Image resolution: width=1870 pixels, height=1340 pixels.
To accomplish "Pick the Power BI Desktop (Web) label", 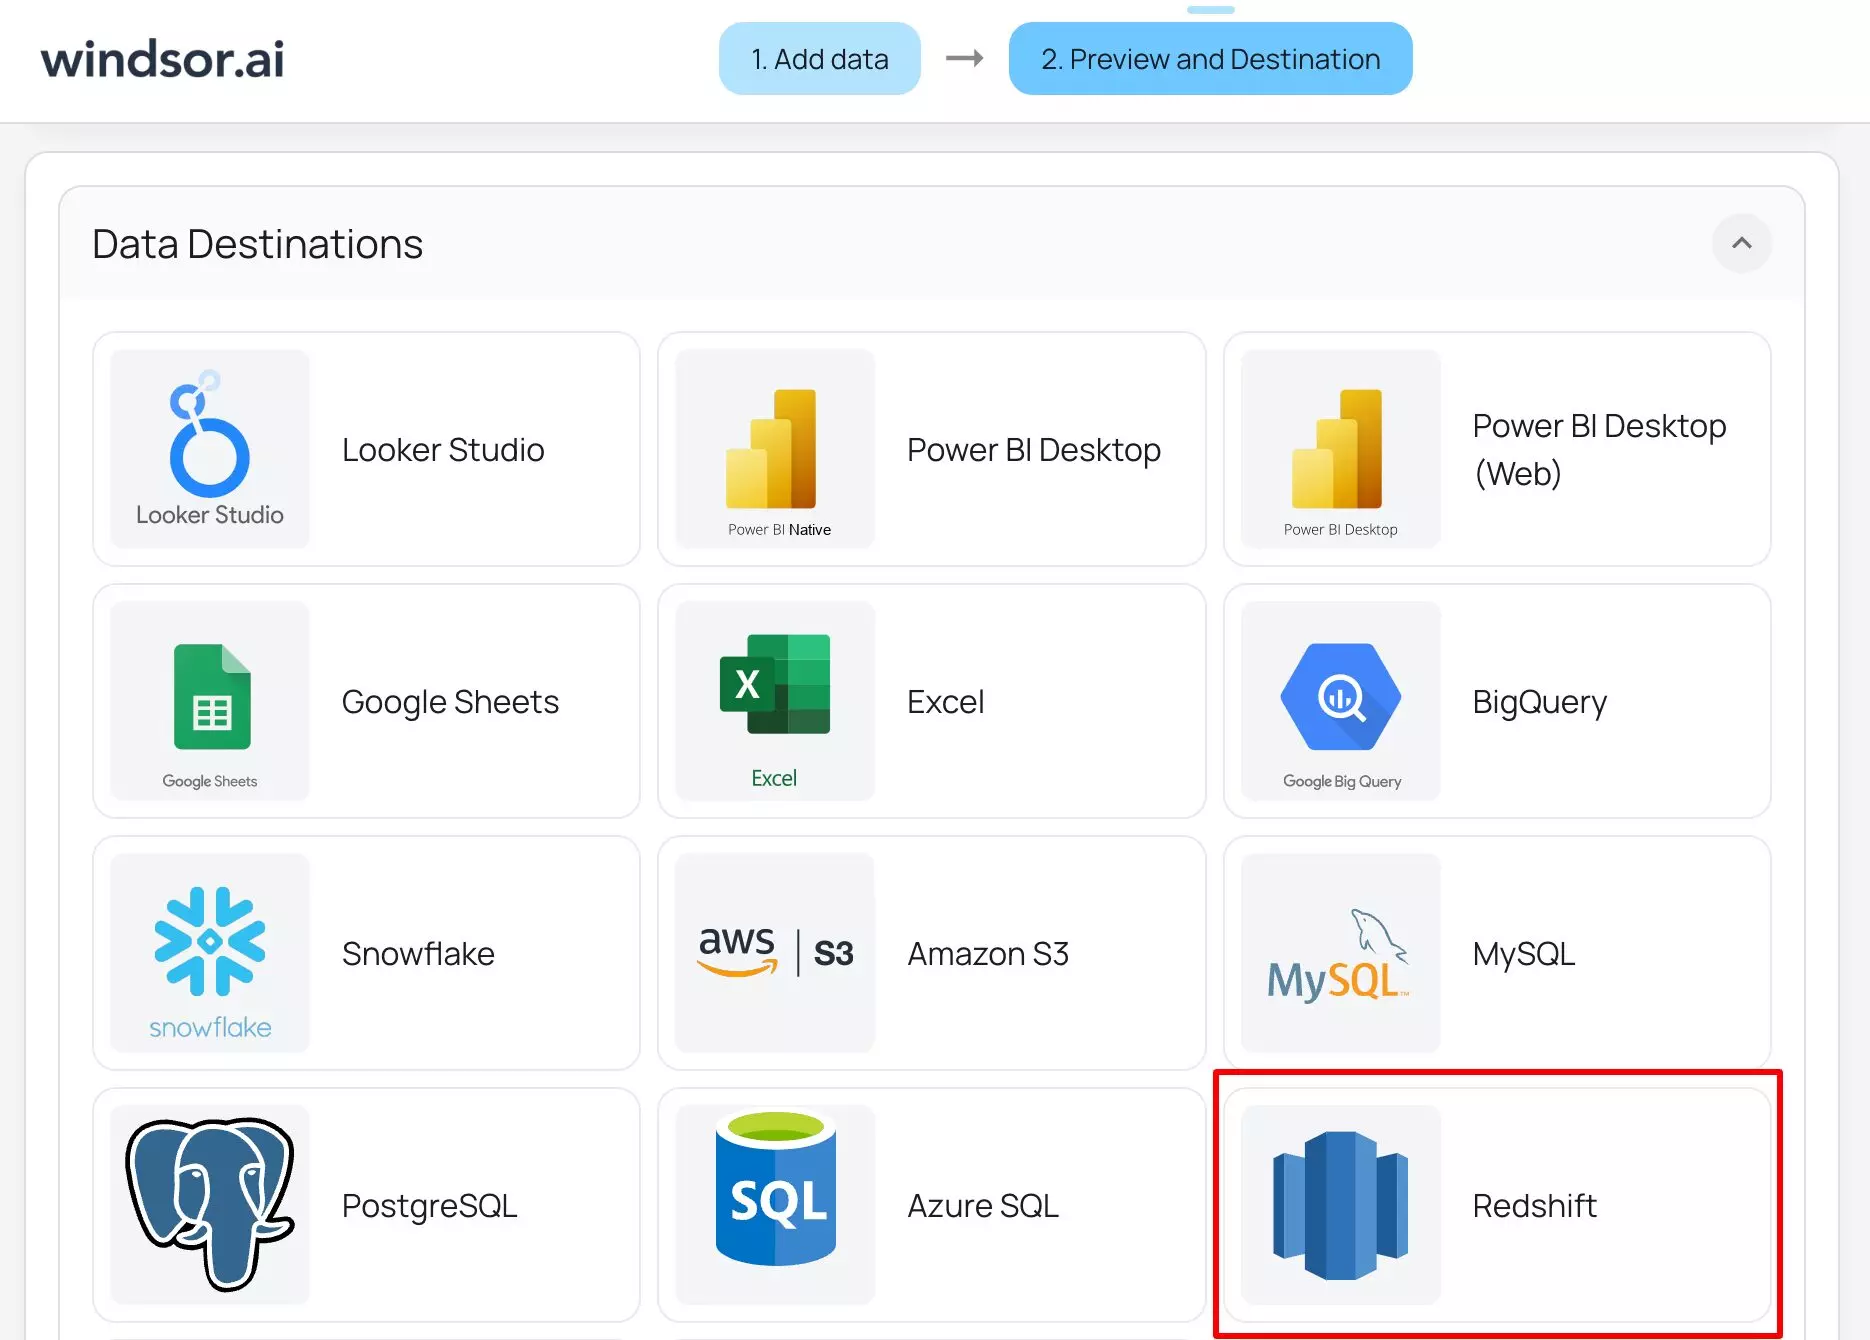I will [x=1599, y=449].
